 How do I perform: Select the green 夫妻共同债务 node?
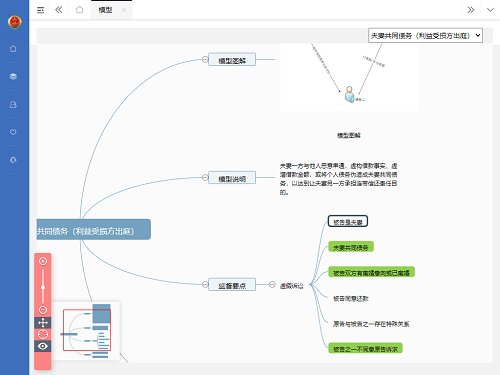click(x=351, y=247)
